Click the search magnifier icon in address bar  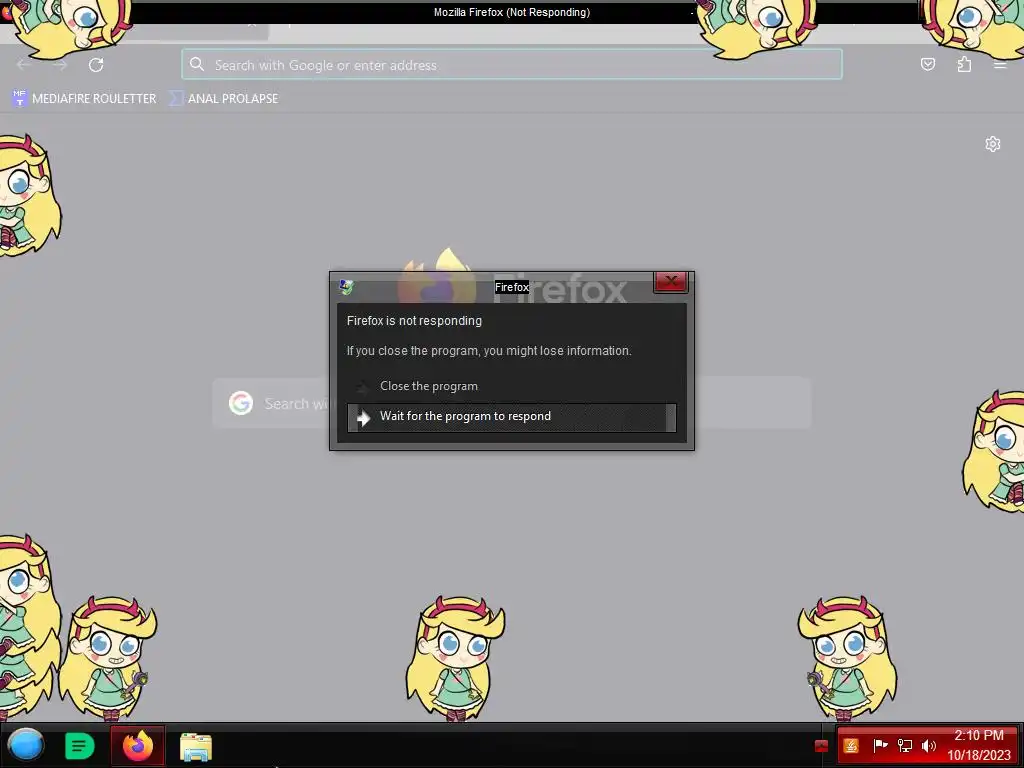coord(197,64)
